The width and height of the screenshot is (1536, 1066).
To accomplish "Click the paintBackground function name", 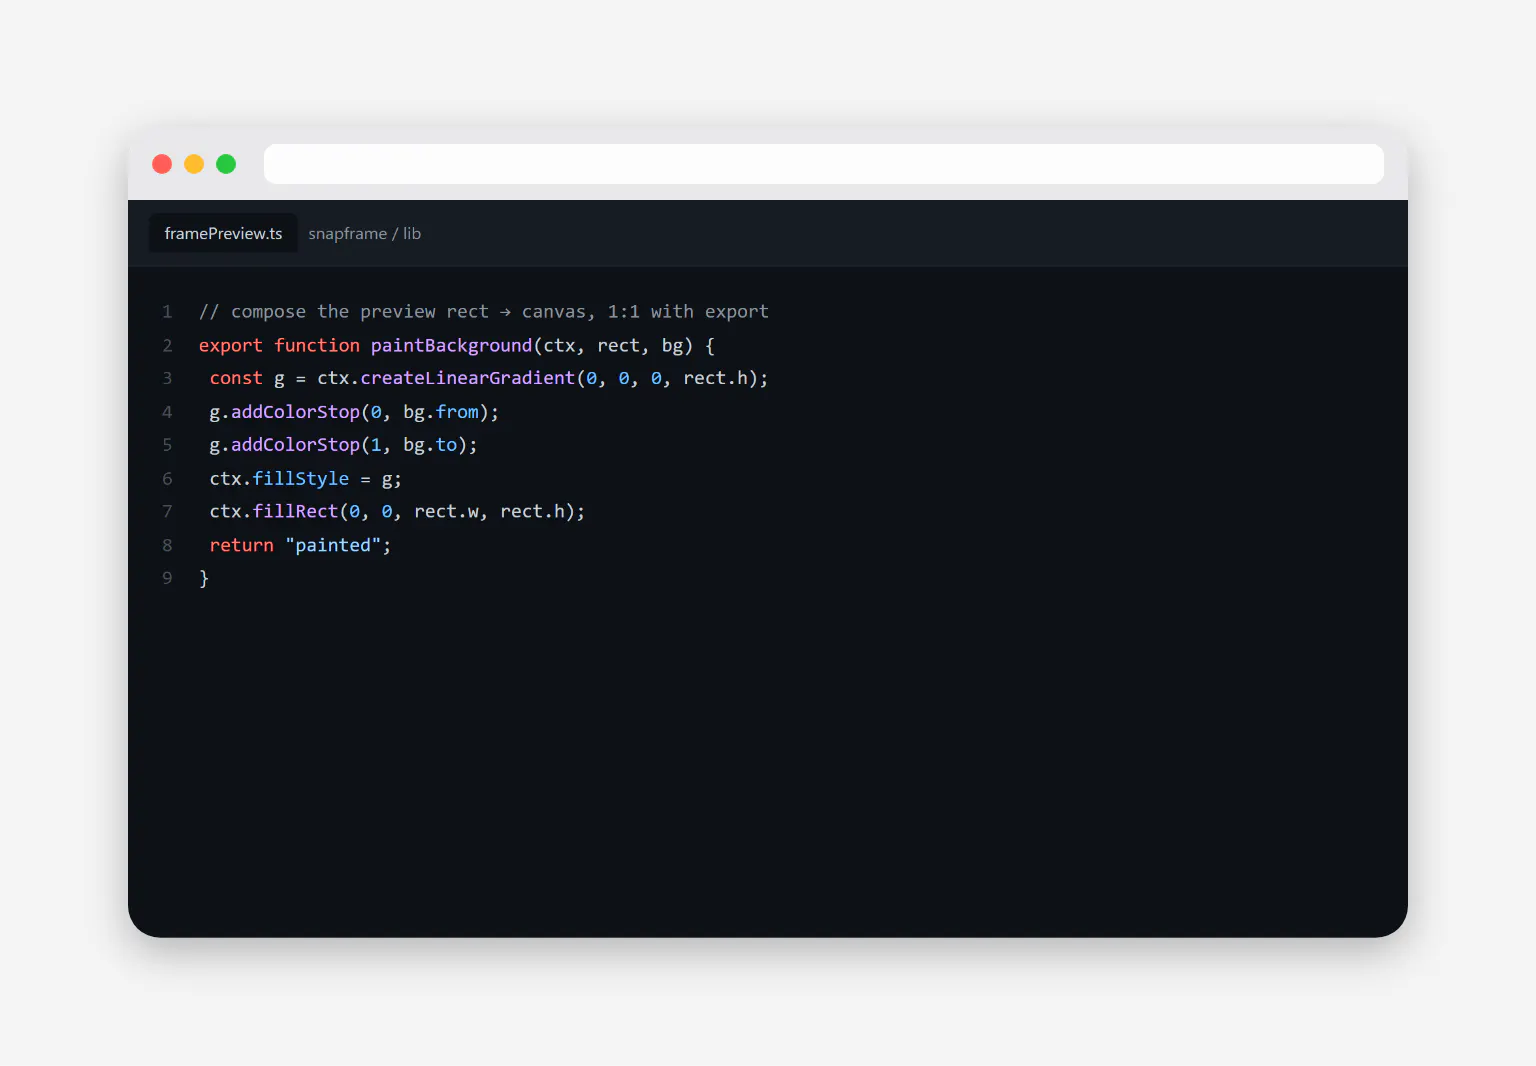I will [x=451, y=345].
